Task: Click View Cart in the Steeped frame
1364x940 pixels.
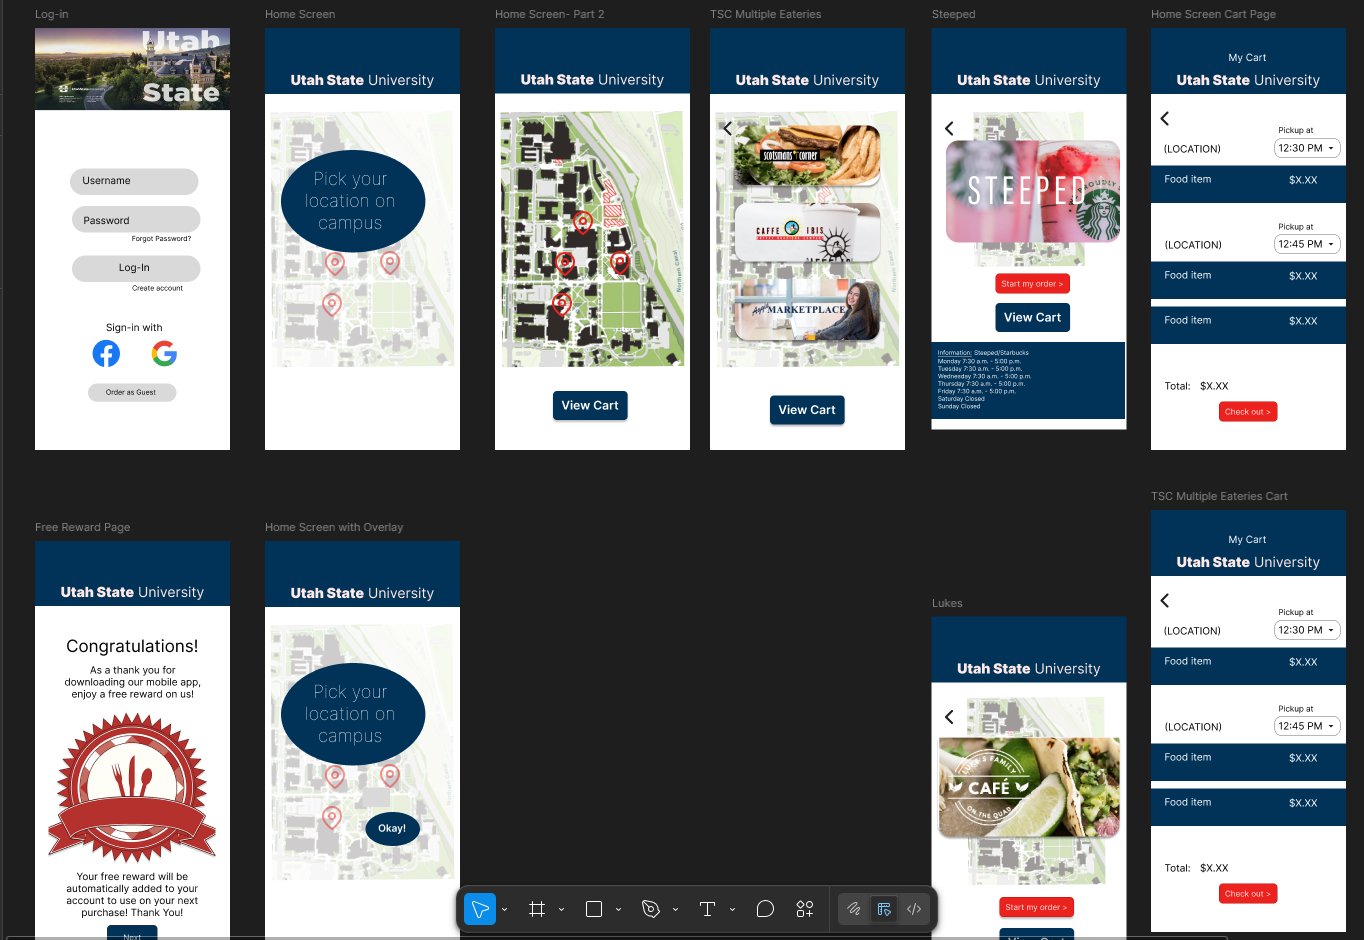Action: click(1033, 317)
